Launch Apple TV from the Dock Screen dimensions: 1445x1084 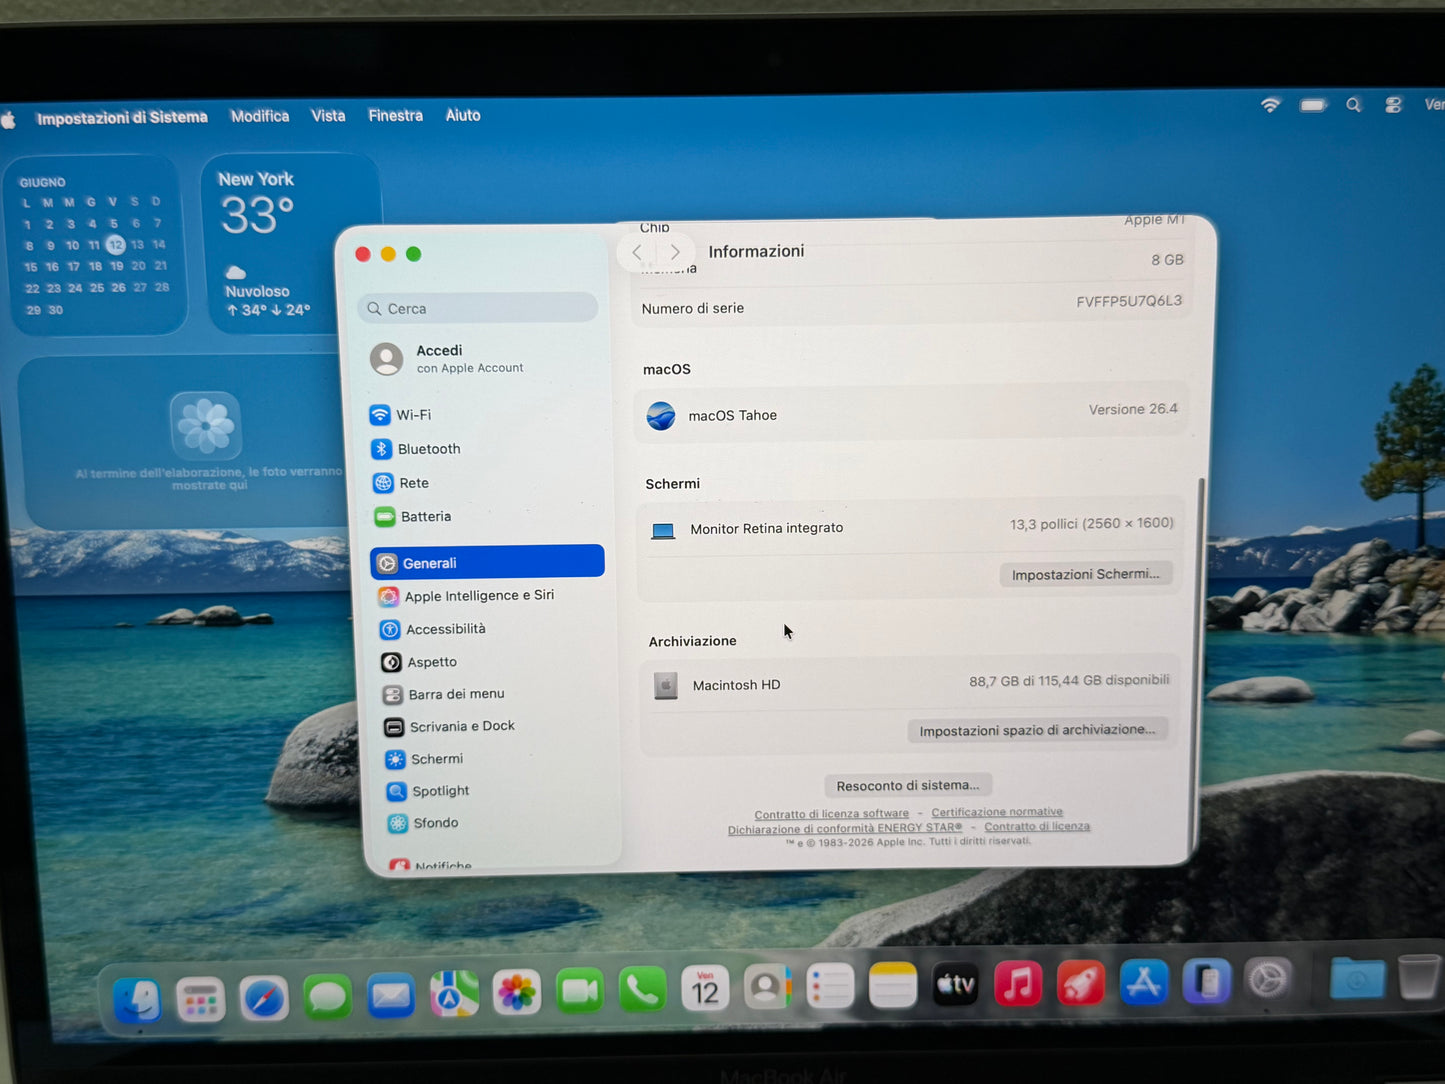[x=956, y=984]
